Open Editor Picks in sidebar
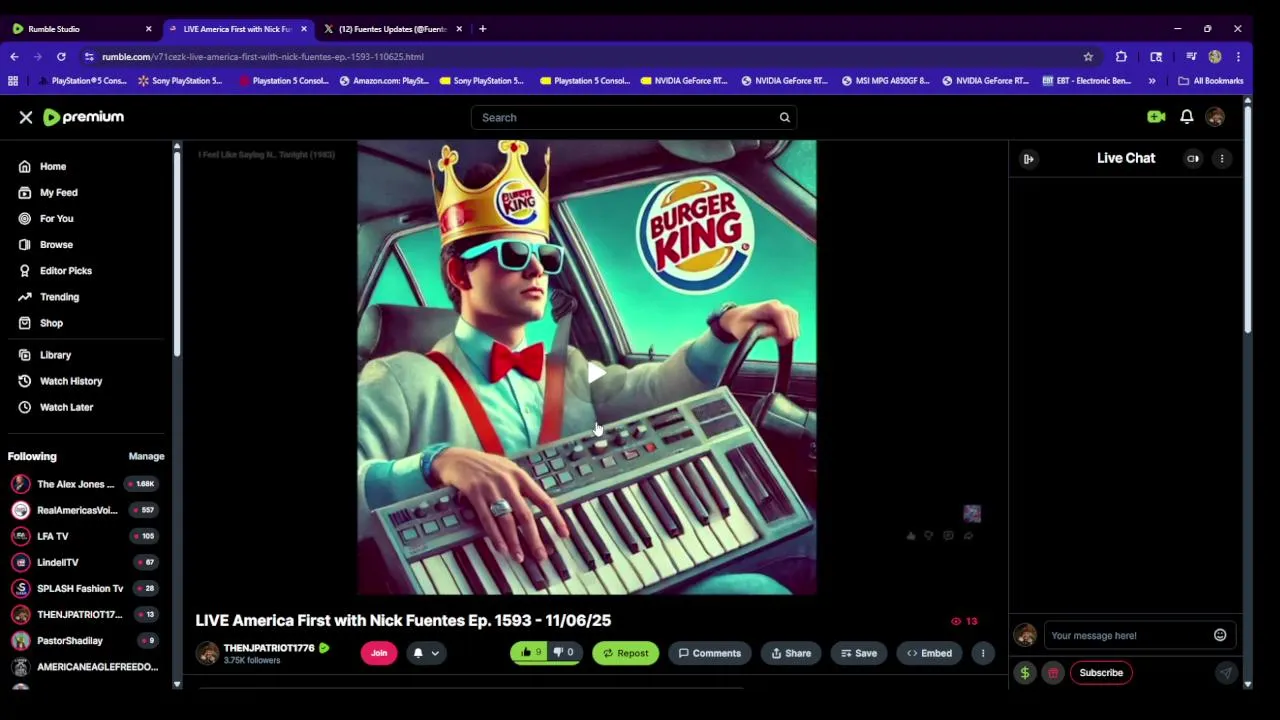Screen dimensions: 1280x720 click(x=65, y=270)
